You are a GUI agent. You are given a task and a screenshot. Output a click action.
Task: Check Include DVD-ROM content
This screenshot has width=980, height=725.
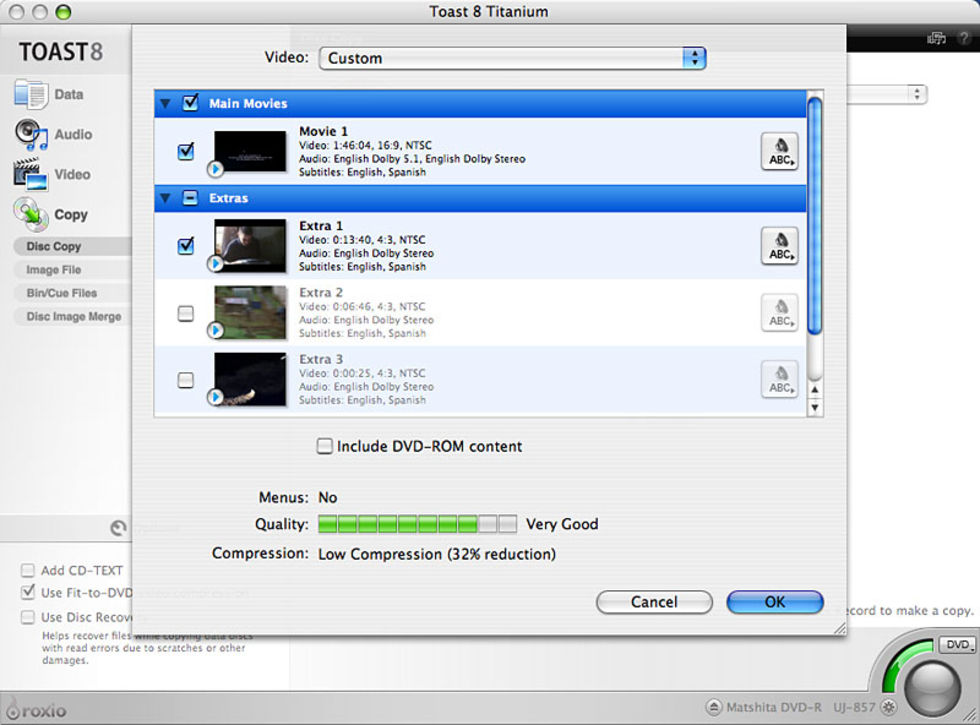pyautogui.click(x=325, y=447)
